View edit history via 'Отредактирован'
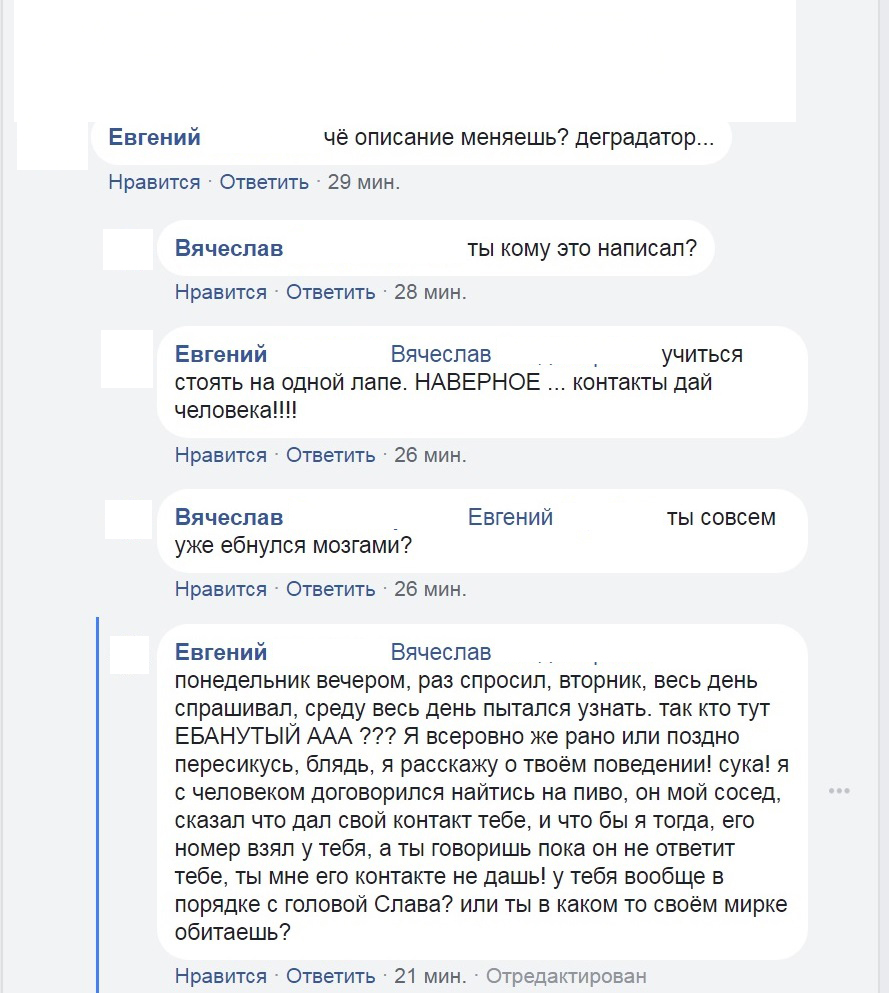The width and height of the screenshot is (889, 993). click(x=566, y=976)
